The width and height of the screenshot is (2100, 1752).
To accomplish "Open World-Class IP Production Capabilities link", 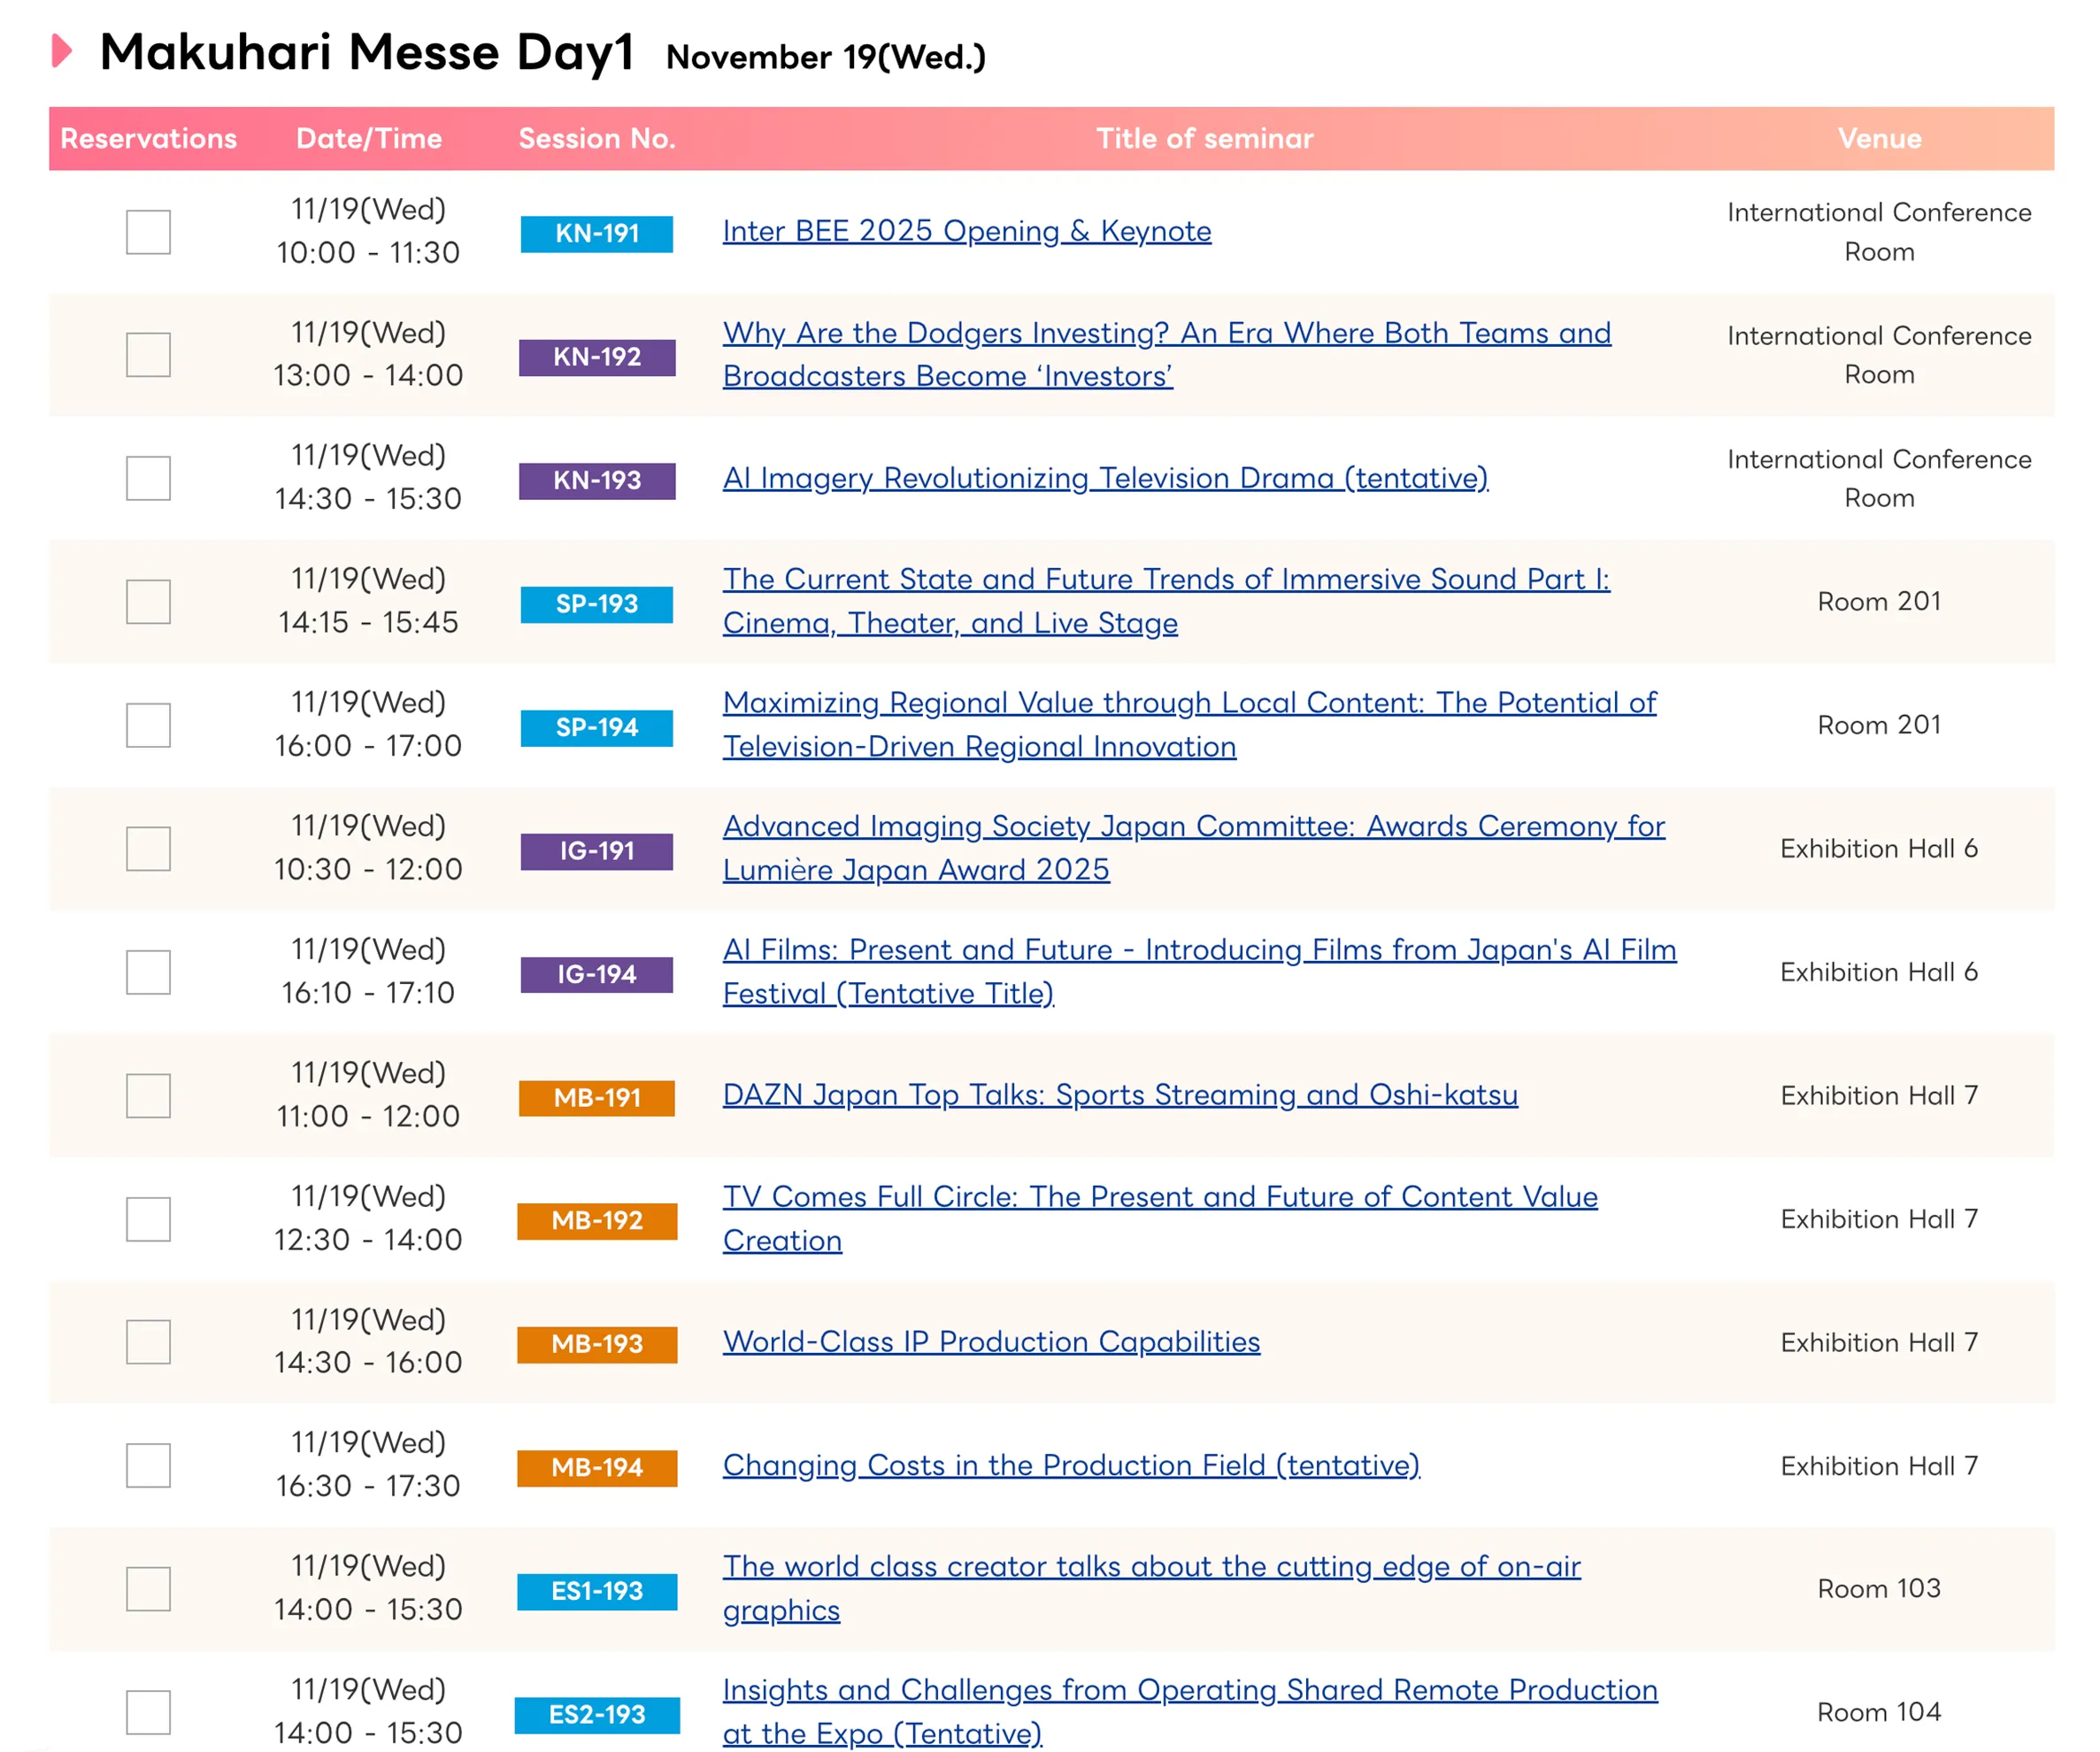I will click(x=991, y=1342).
